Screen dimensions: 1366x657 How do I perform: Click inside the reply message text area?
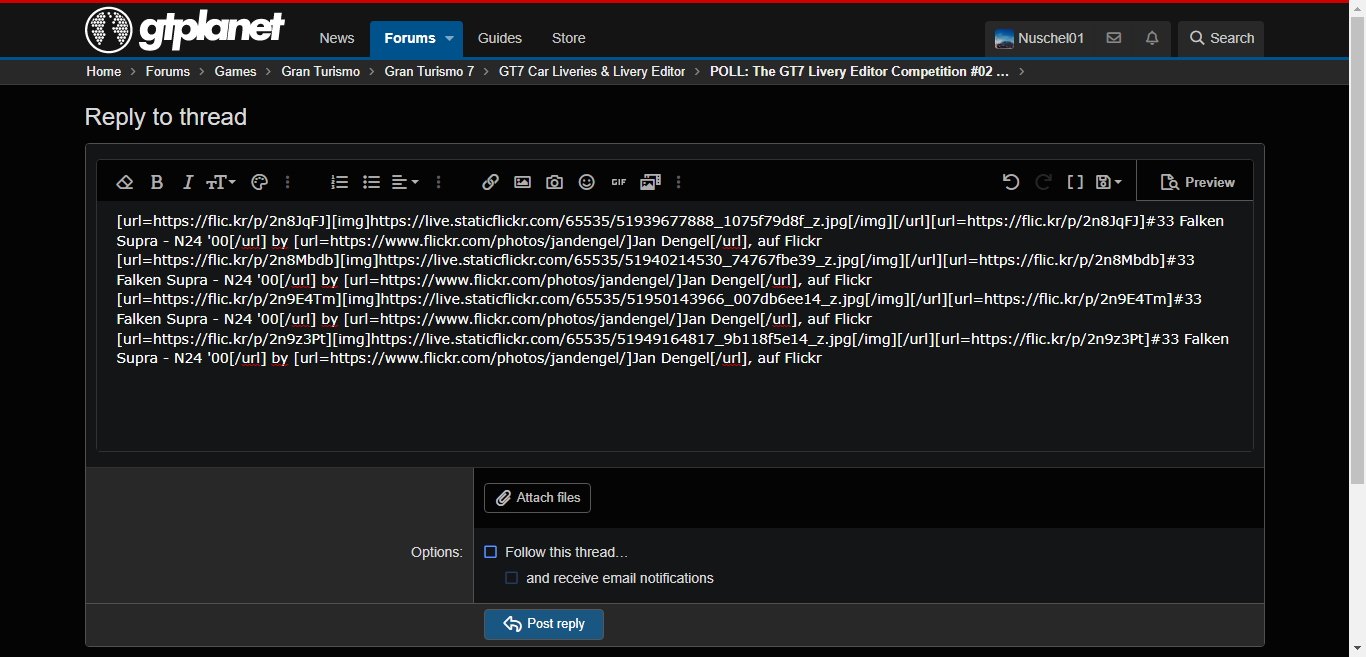(675, 326)
